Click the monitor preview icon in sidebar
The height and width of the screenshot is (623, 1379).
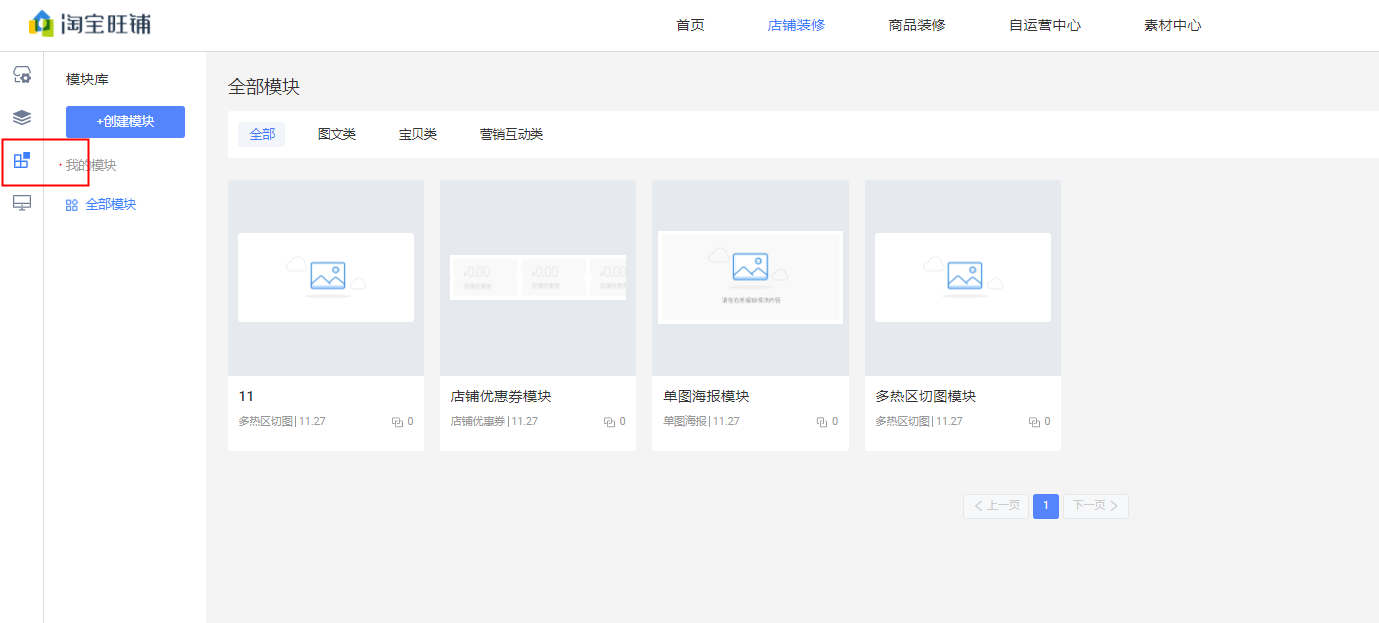tap(21, 204)
